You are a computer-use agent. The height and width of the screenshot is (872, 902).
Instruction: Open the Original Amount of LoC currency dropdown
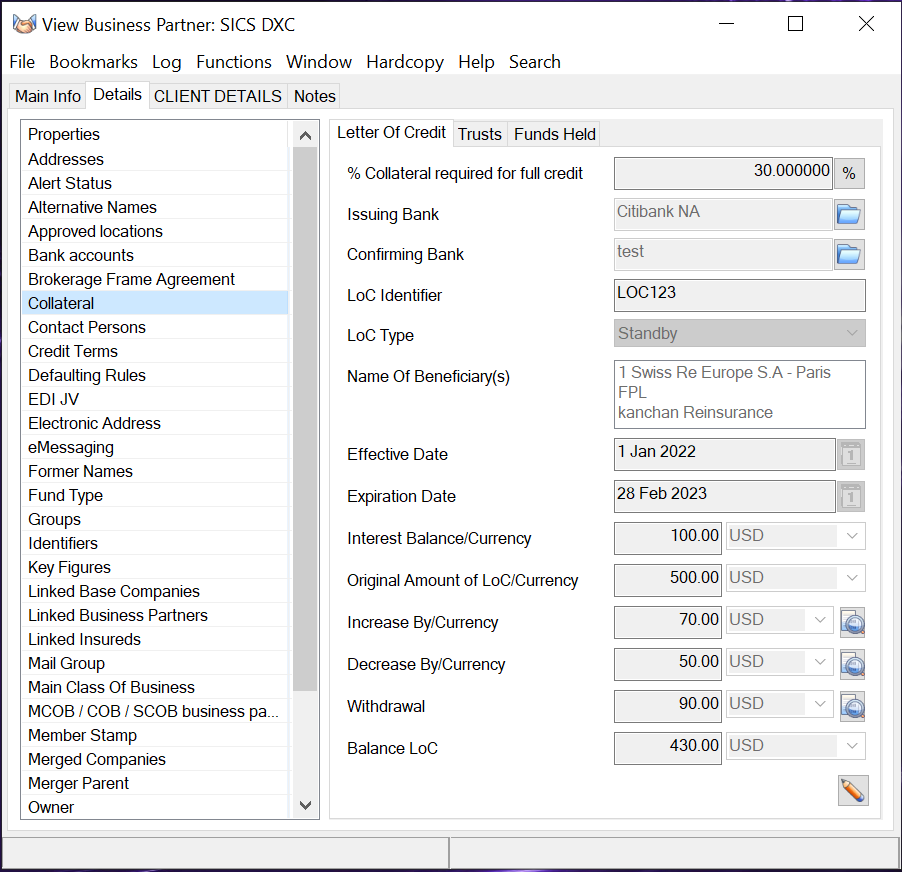[852, 578]
